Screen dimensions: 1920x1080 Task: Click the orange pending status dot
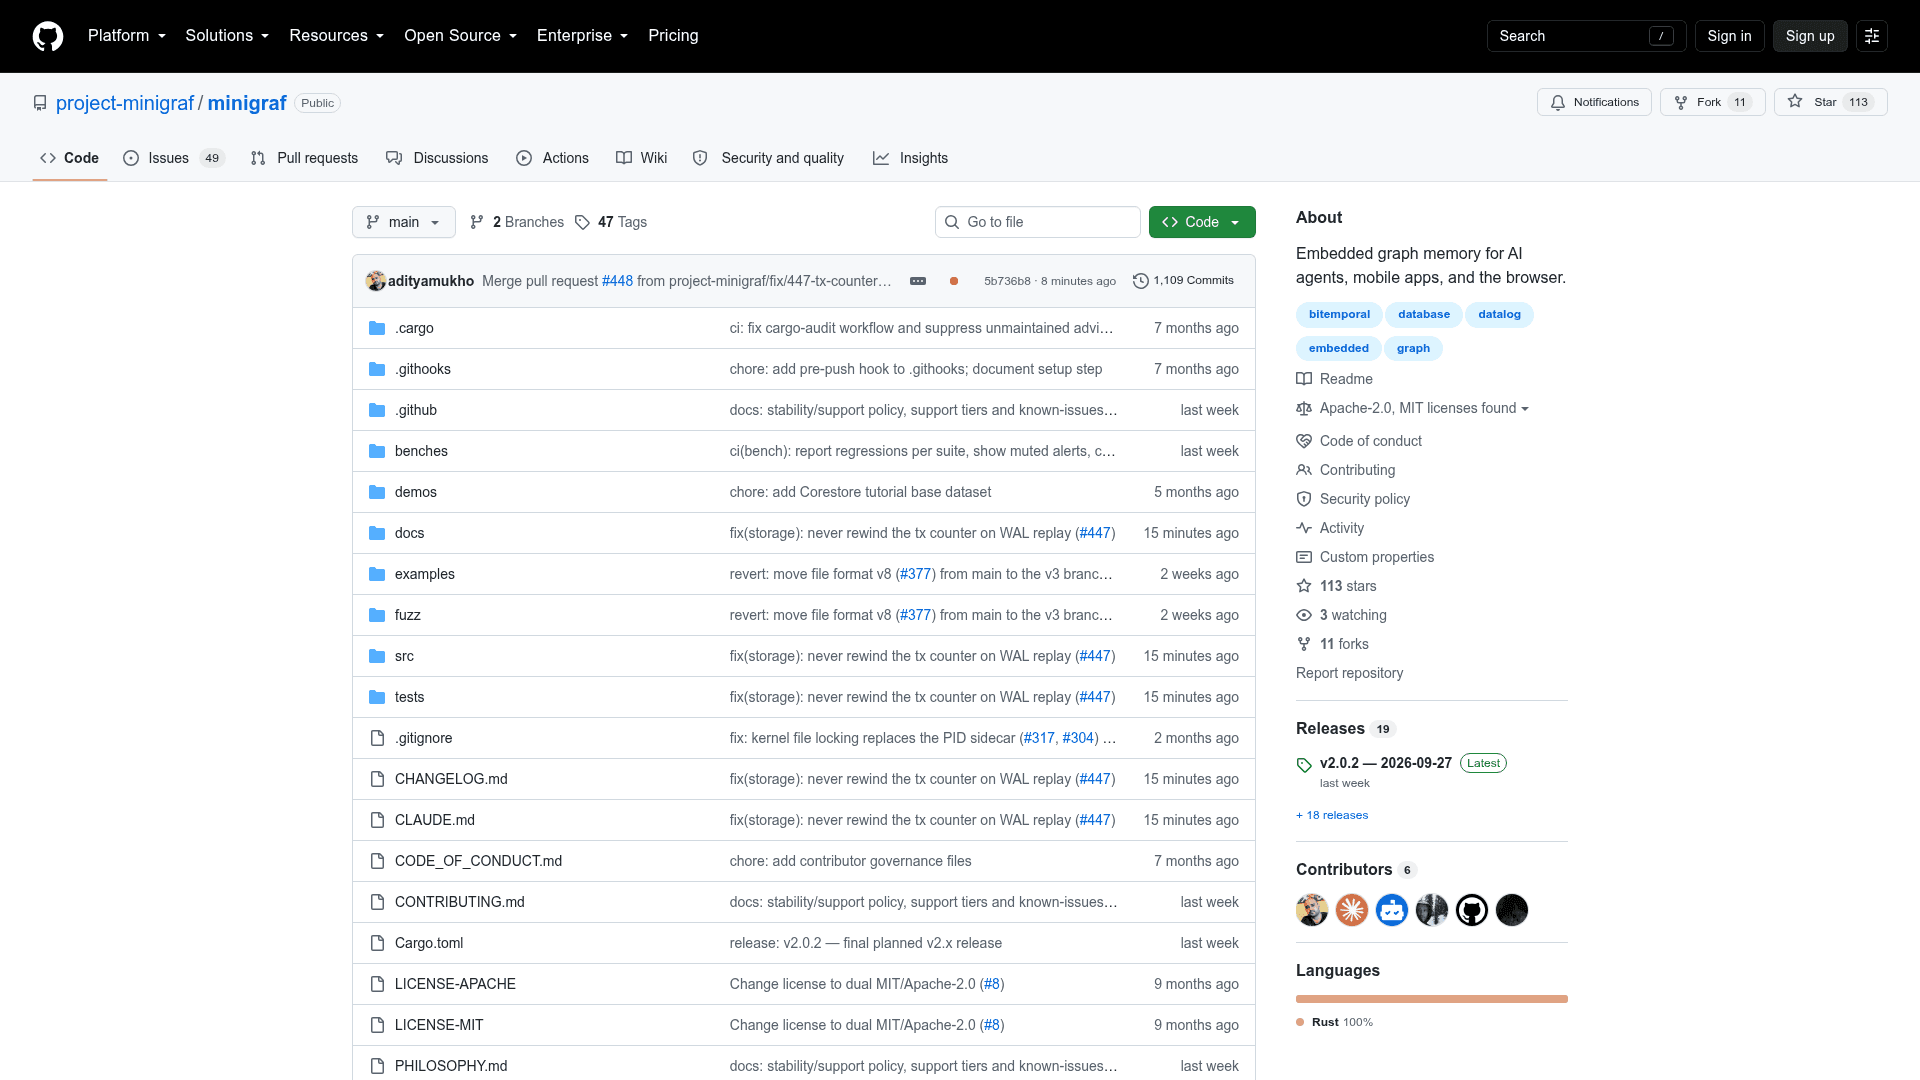pyautogui.click(x=954, y=281)
